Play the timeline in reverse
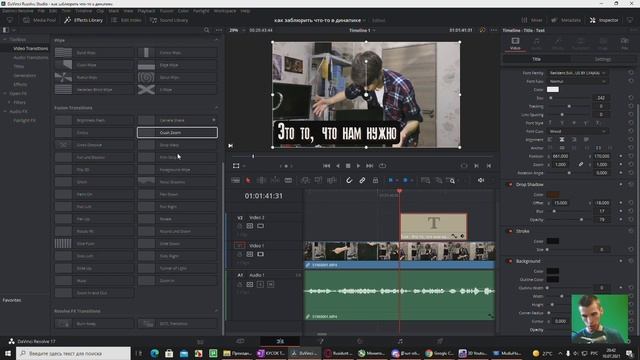Viewport: 640px width, 360px height. (x=338, y=166)
